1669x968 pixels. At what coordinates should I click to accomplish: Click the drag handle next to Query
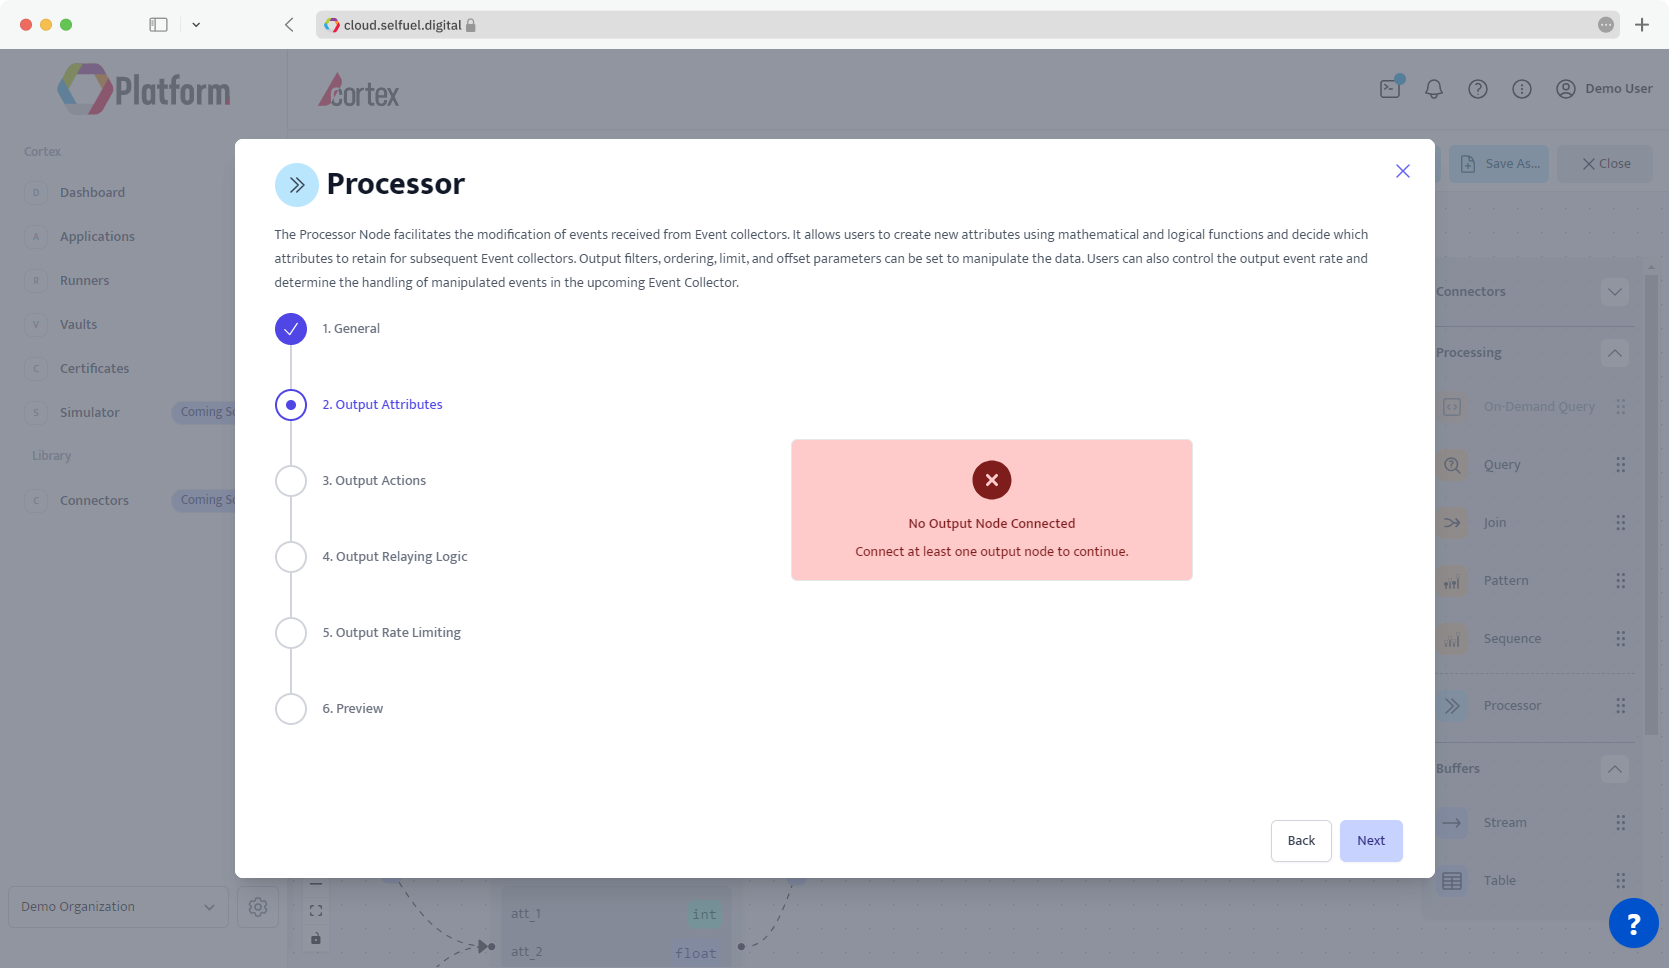click(1621, 465)
